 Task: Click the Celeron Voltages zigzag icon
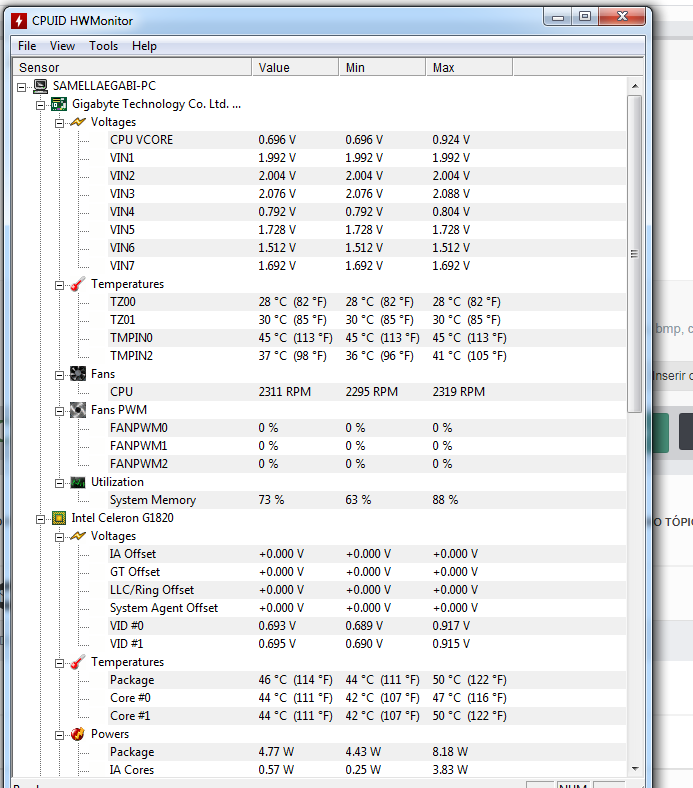(78, 536)
